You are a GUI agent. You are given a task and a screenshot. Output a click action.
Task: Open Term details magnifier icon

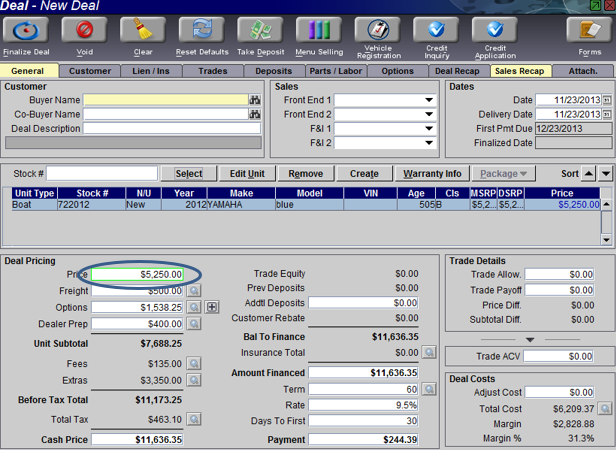click(x=429, y=389)
